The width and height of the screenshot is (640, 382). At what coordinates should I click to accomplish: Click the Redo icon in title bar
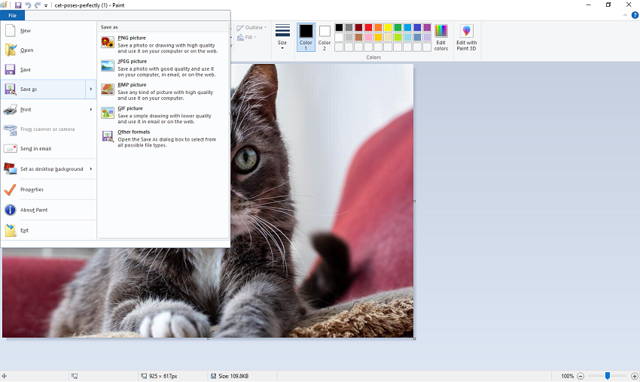[x=38, y=5]
